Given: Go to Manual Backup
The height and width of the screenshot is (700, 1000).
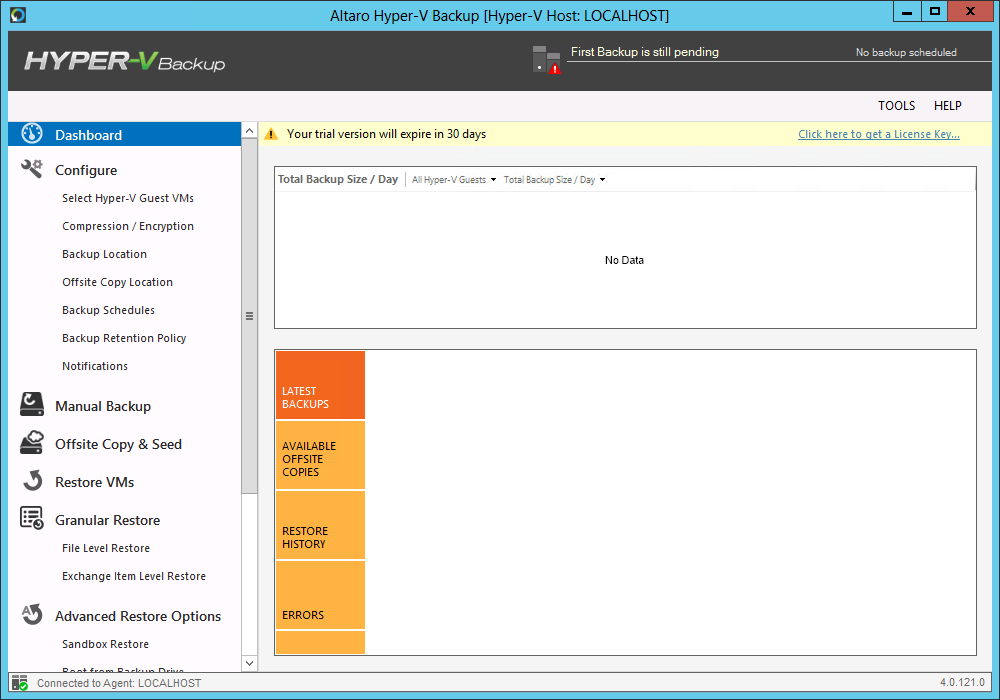Looking at the screenshot, I should coord(103,406).
